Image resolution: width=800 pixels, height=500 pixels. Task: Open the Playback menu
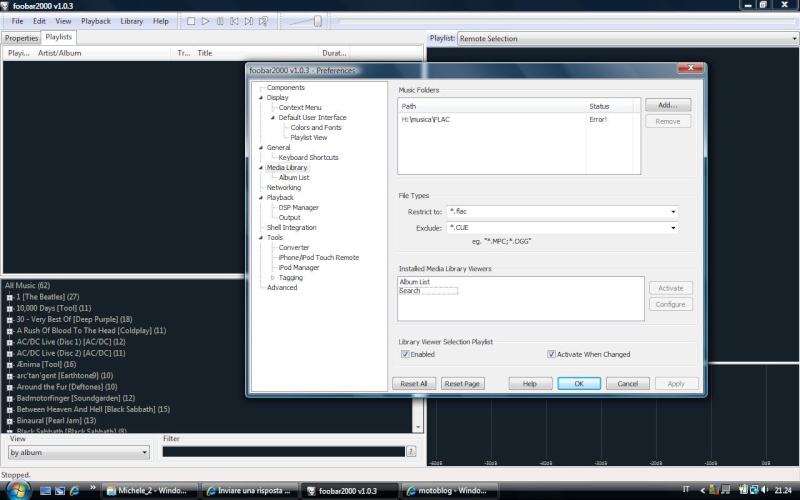tap(96, 21)
